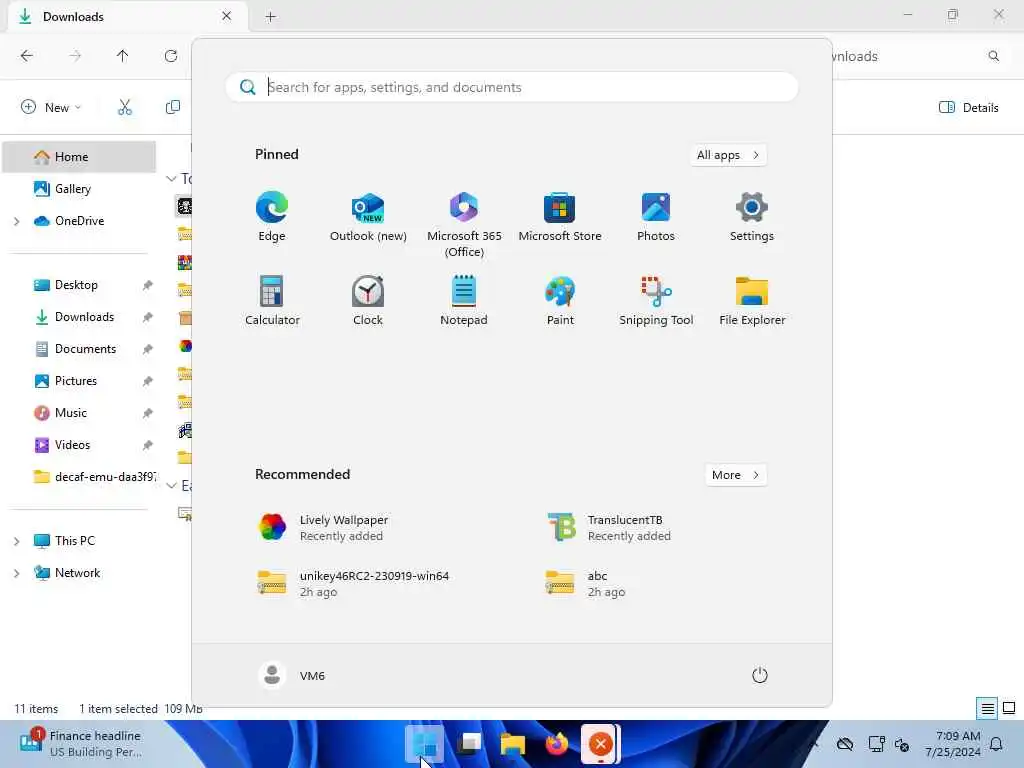Launch the Paint app
1024x768 pixels.
click(560, 300)
